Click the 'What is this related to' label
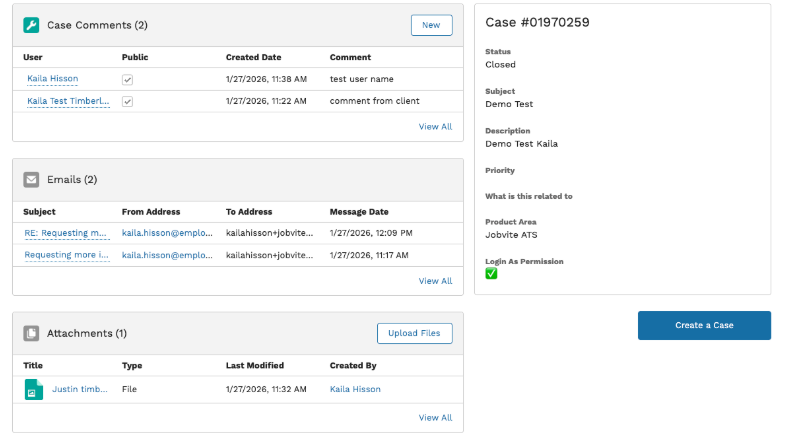 529,196
